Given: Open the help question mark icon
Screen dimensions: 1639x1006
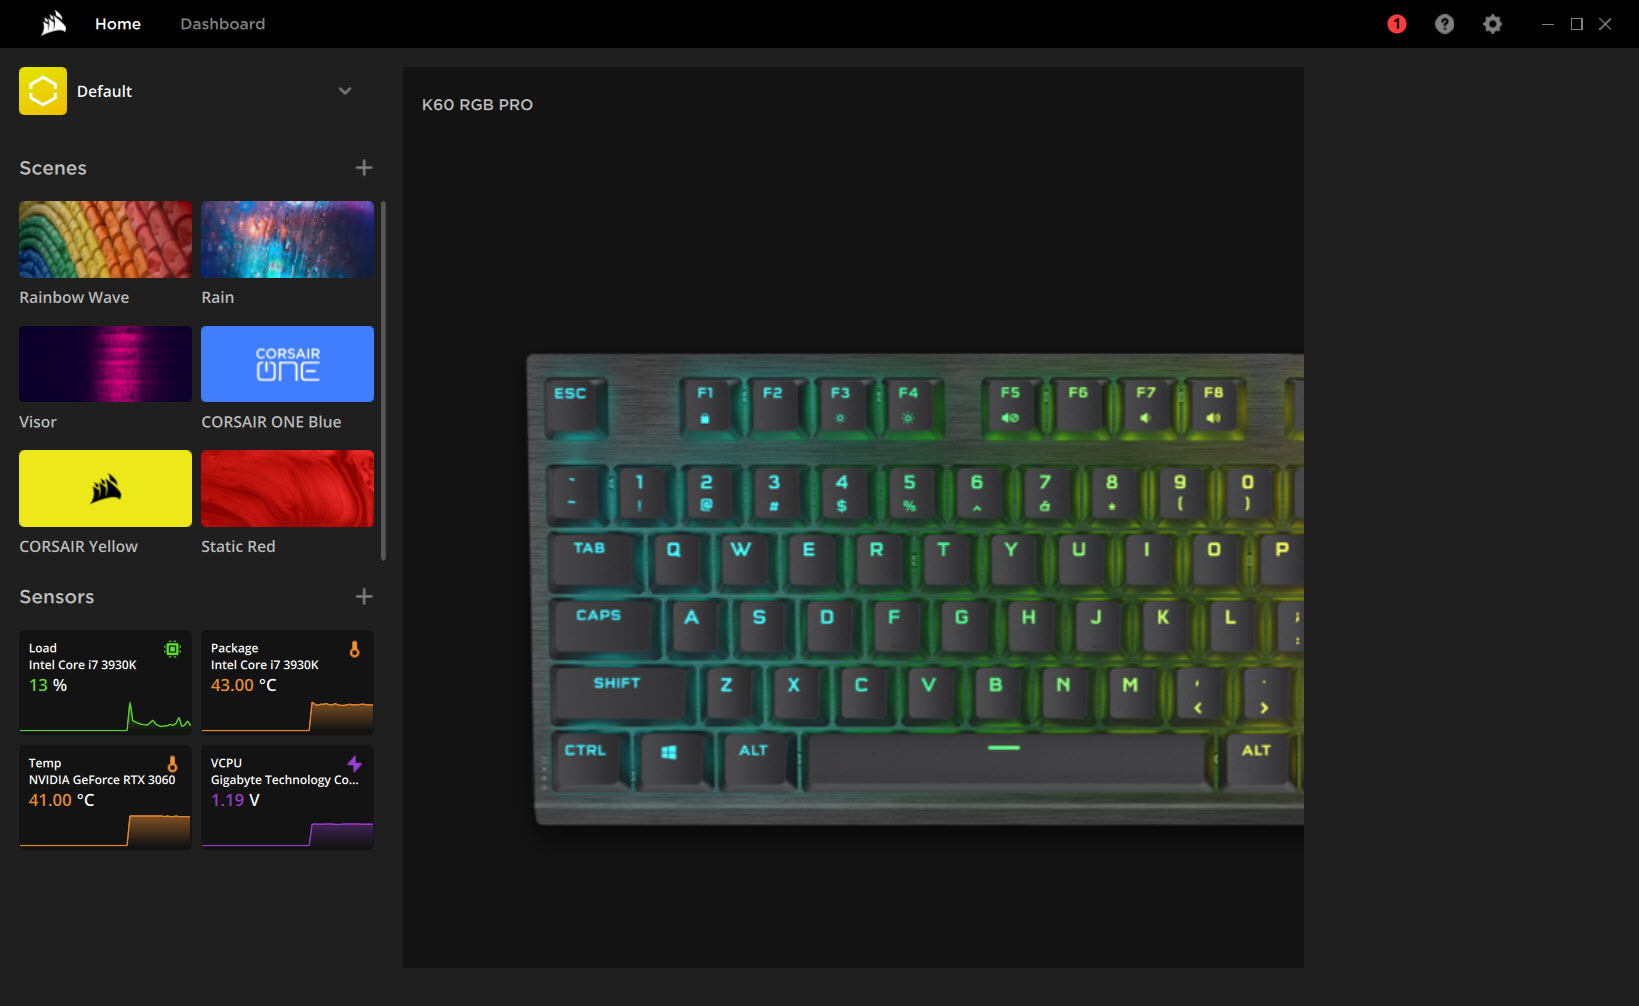Looking at the screenshot, I should point(1444,24).
